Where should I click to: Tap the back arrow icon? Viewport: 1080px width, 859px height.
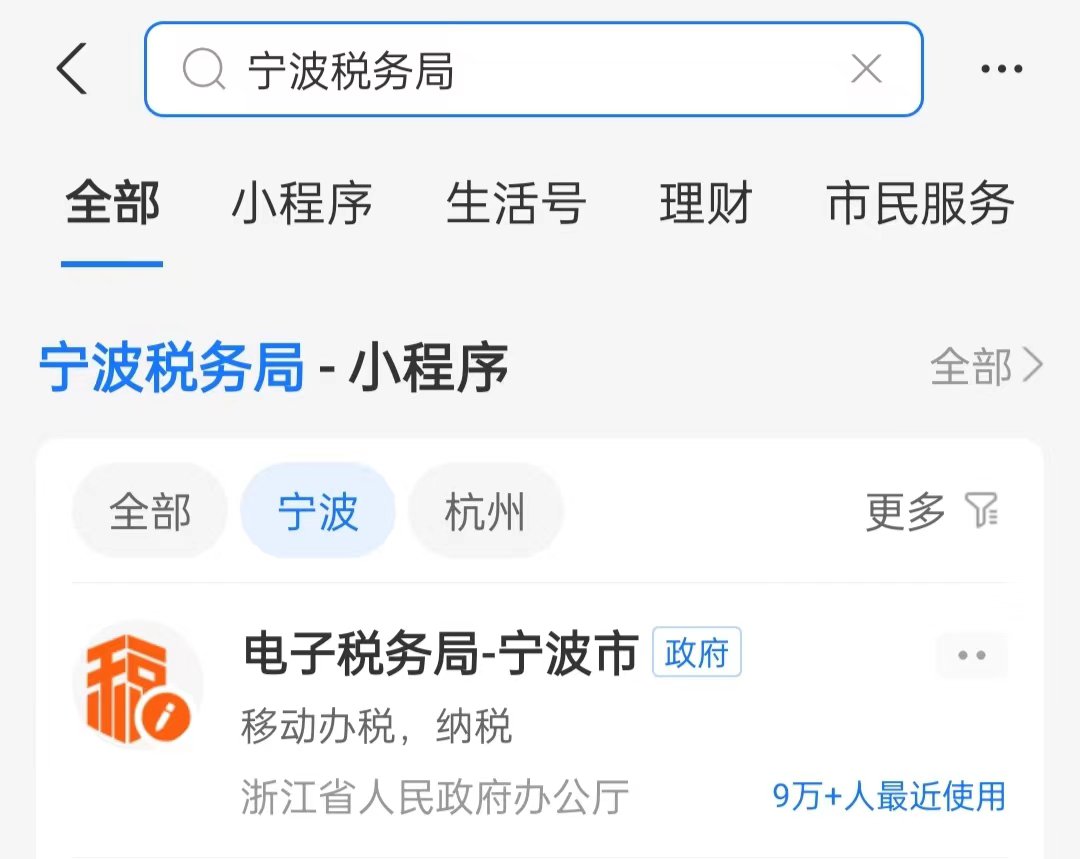pyautogui.click(x=72, y=68)
